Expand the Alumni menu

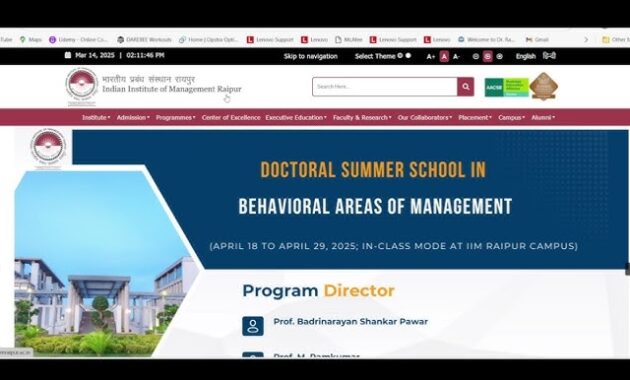(543, 118)
